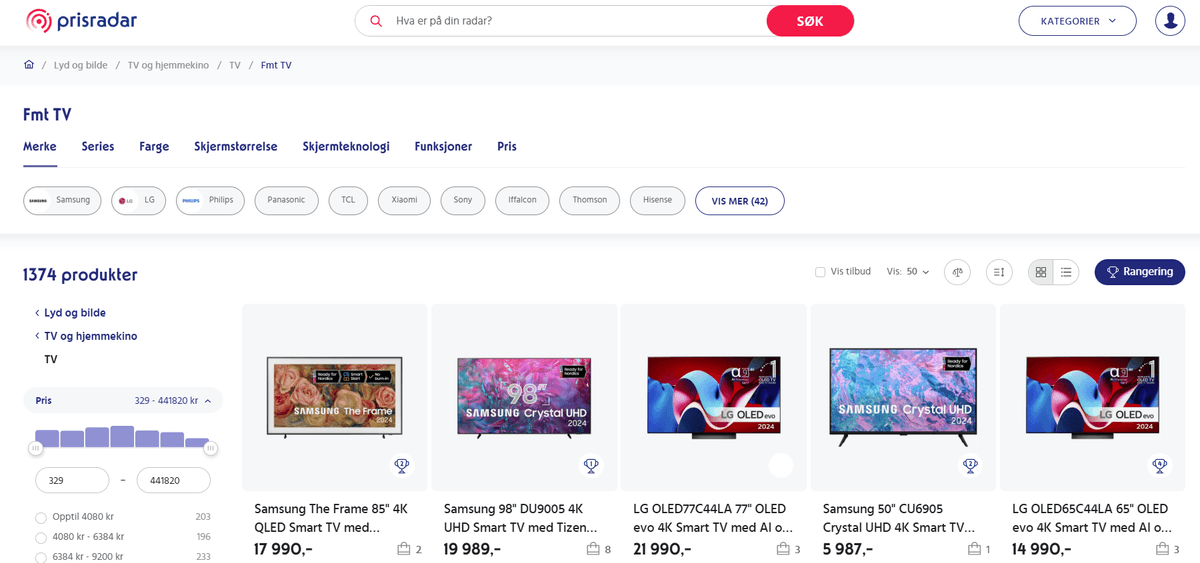Open the Funksjoner filter tab
The height and width of the screenshot is (563, 1200).
point(443,146)
